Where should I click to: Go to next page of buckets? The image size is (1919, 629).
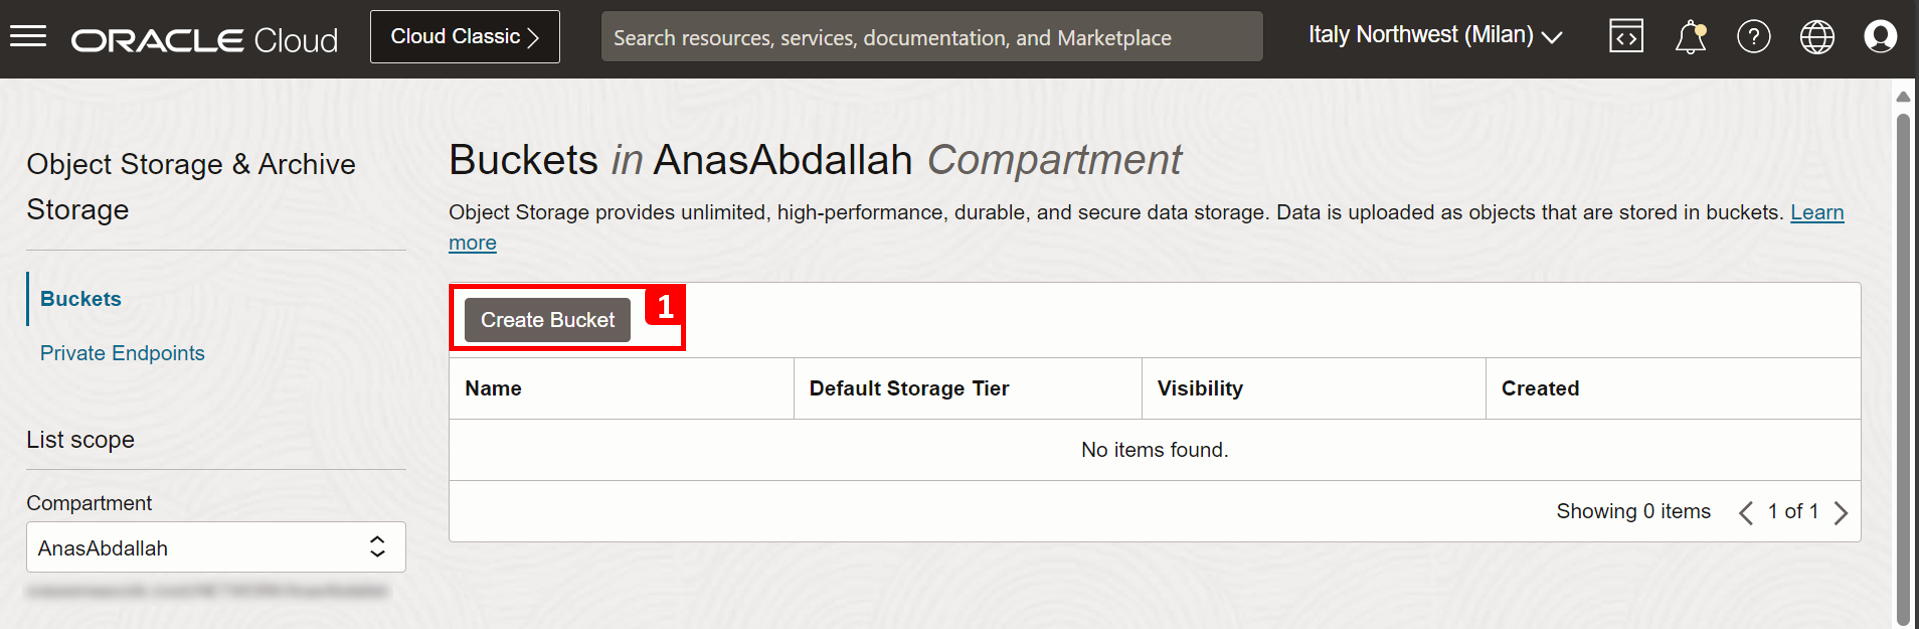[1841, 513]
